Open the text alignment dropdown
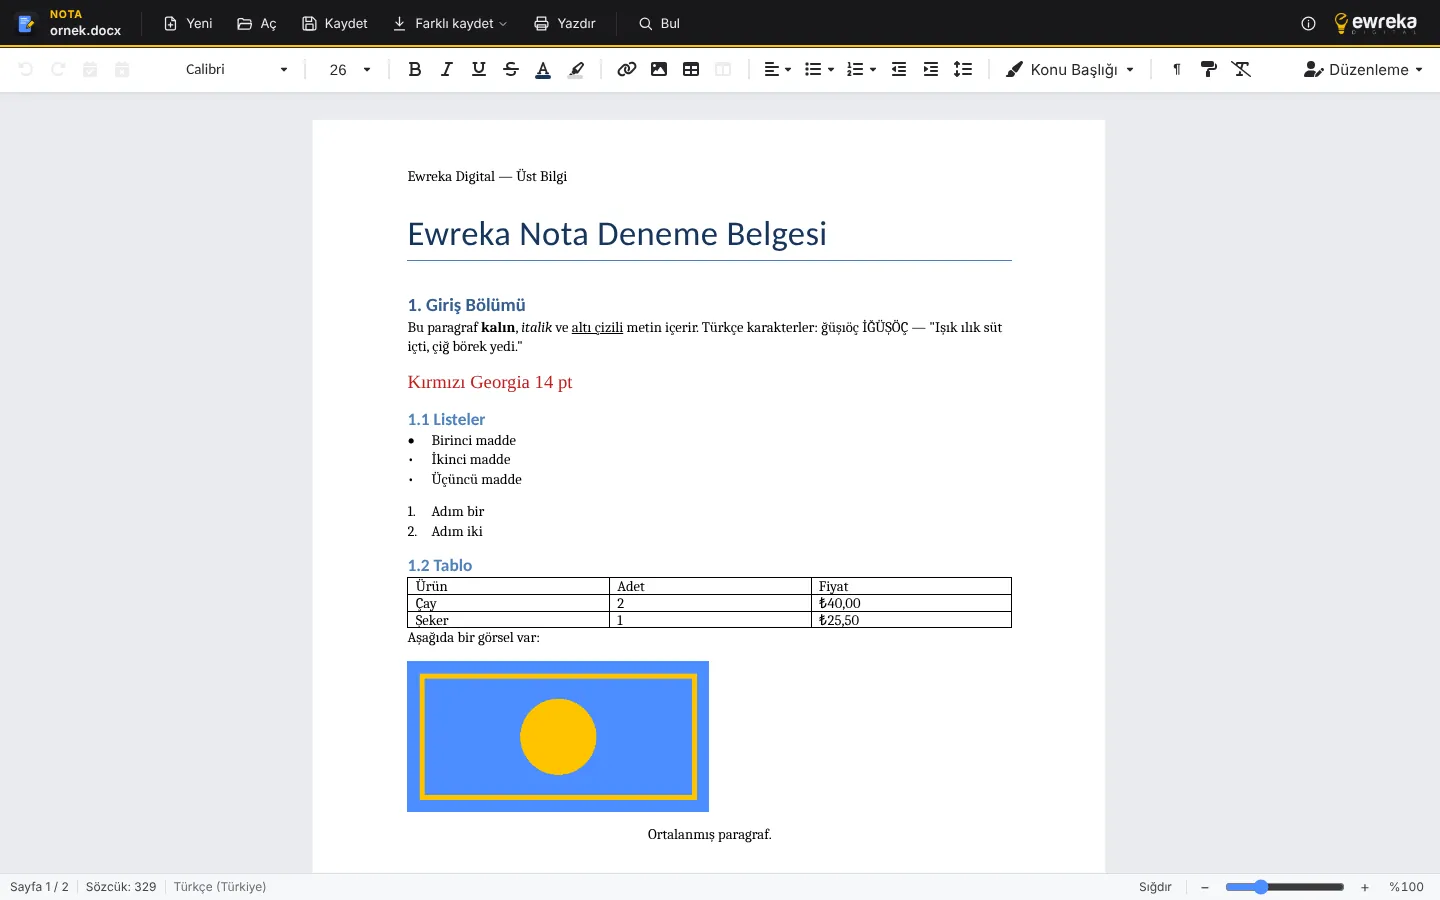 (777, 69)
